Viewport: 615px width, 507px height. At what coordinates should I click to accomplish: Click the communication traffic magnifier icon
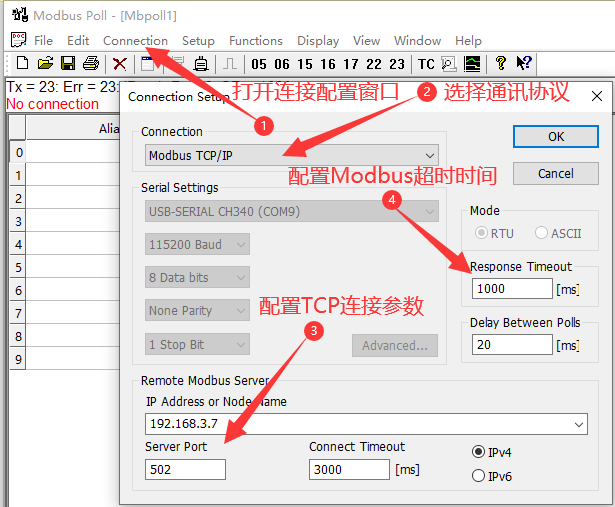click(449, 64)
